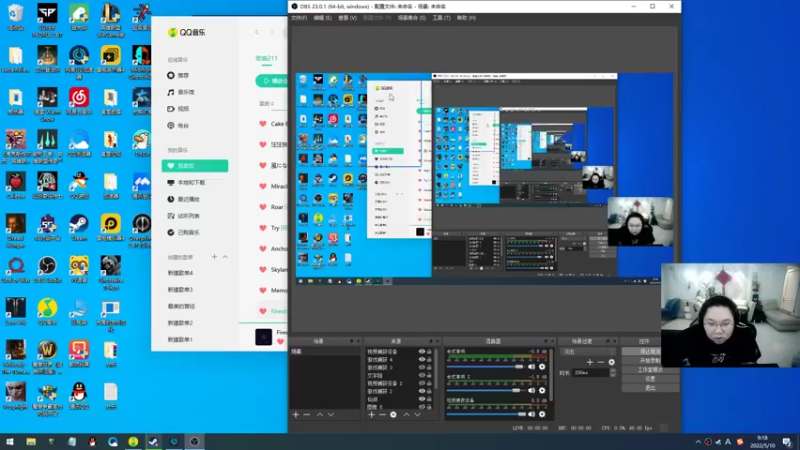Image resolution: width=800 pixels, height=450 pixels.
Task: Move scene down in Scenes panel
Action: point(331,415)
